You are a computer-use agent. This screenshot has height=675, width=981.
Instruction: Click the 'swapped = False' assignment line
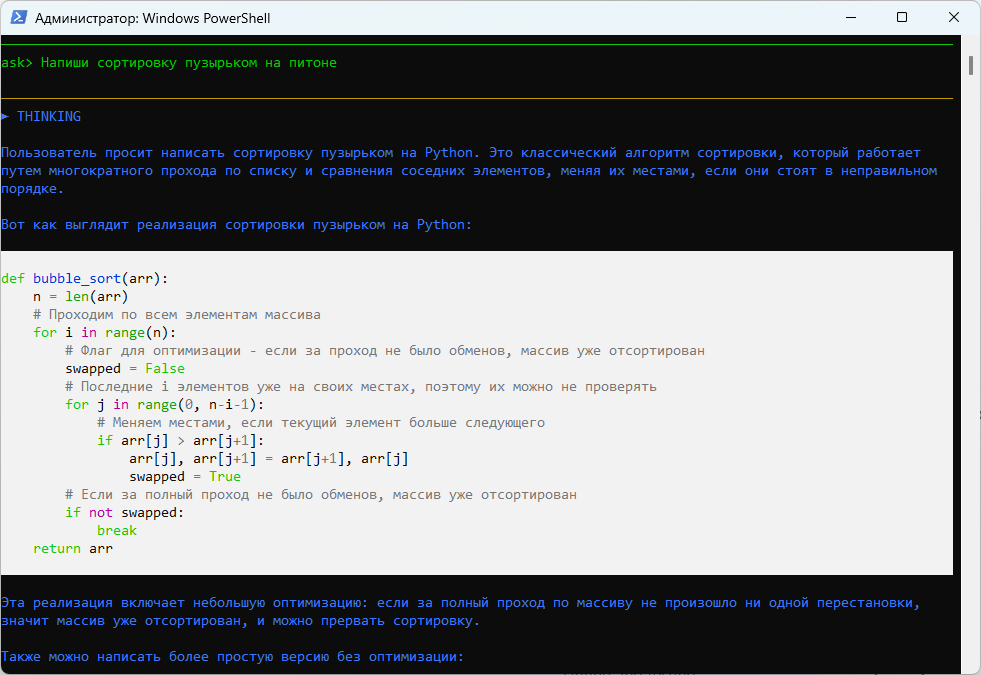pos(125,369)
